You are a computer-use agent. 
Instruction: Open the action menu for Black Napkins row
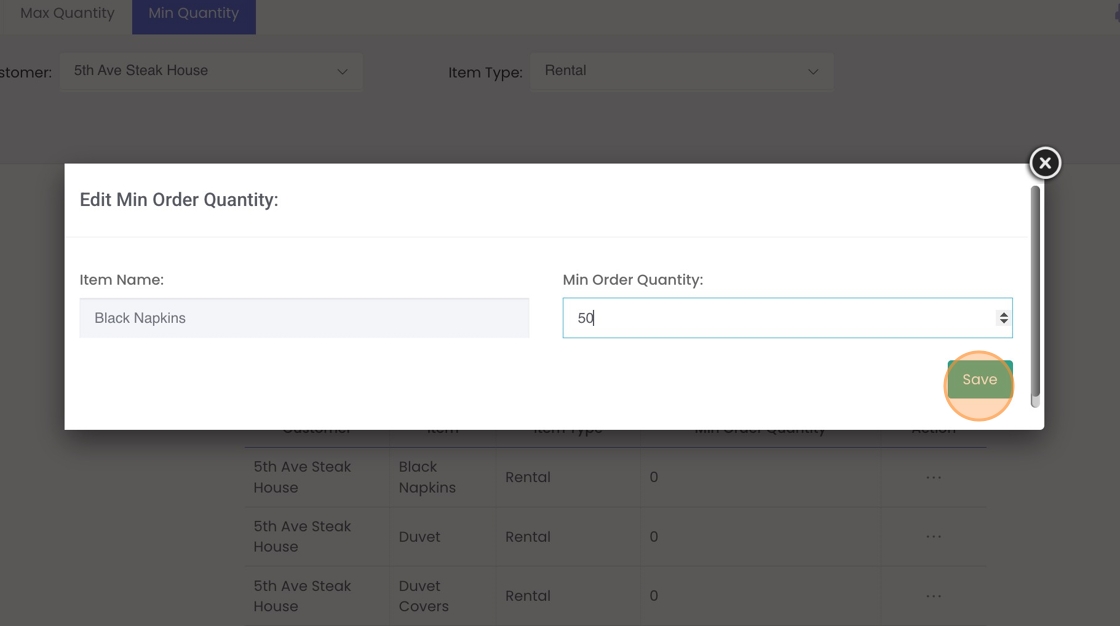(x=933, y=477)
